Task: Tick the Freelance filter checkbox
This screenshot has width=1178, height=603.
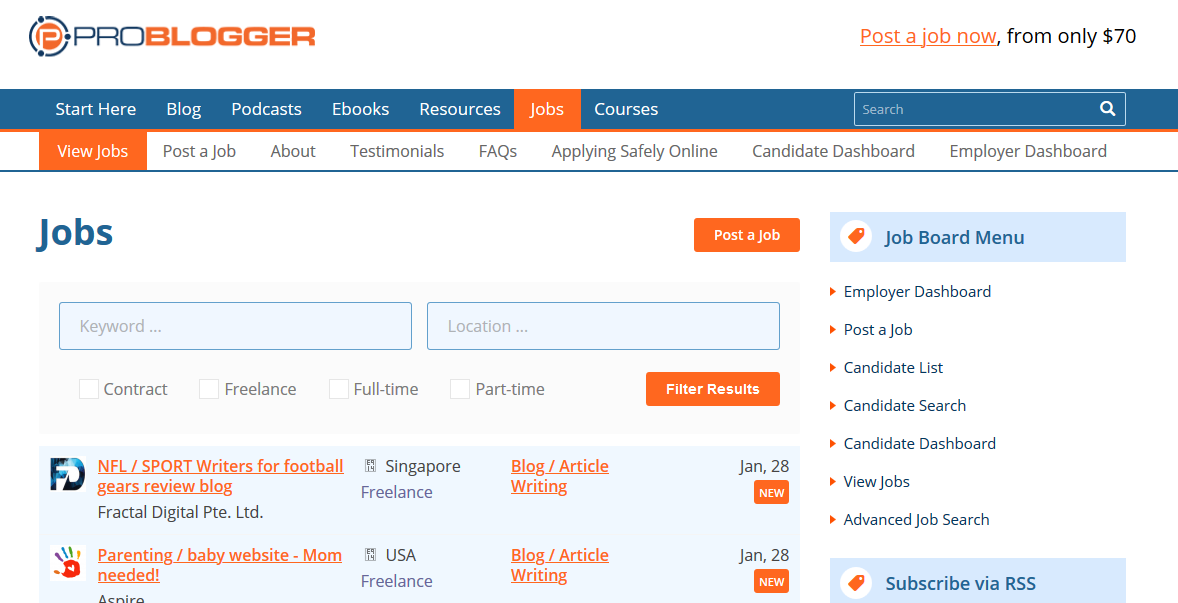Action: (x=209, y=389)
